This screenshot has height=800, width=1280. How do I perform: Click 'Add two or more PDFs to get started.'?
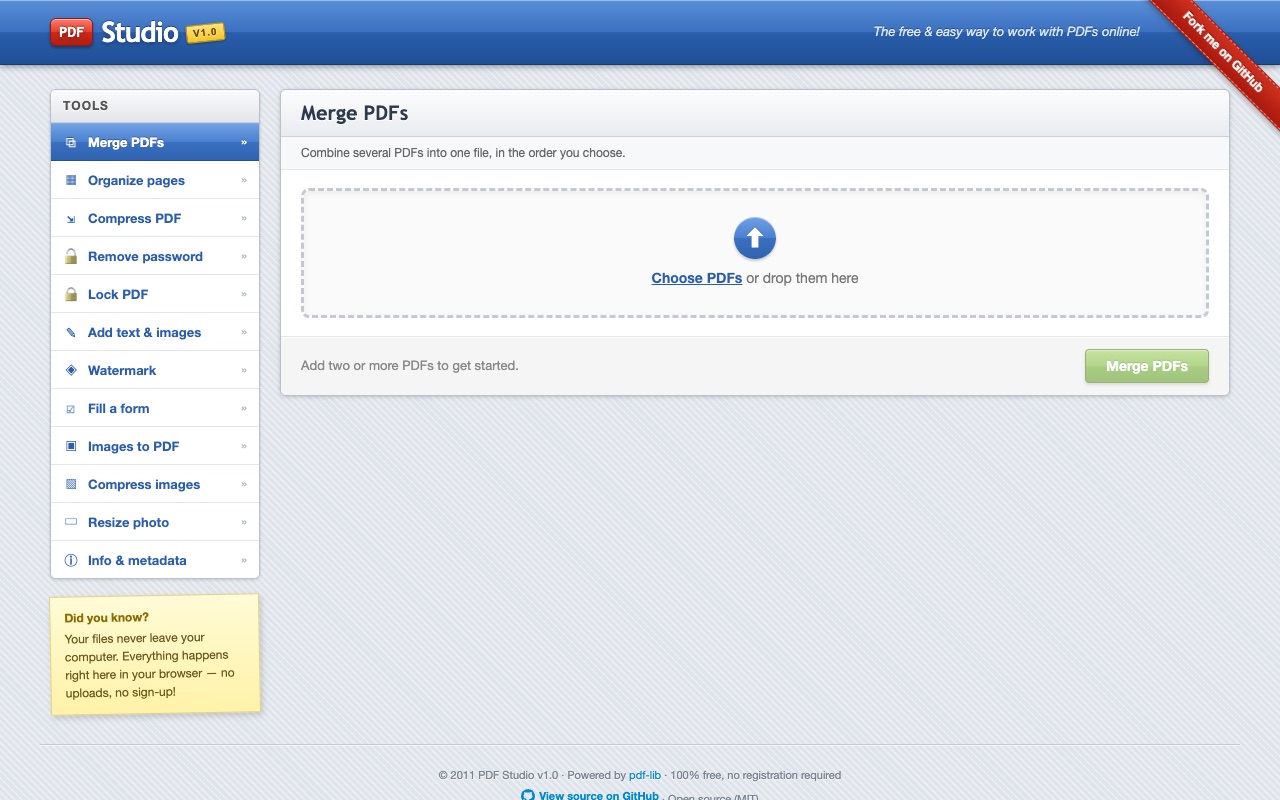click(410, 366)
